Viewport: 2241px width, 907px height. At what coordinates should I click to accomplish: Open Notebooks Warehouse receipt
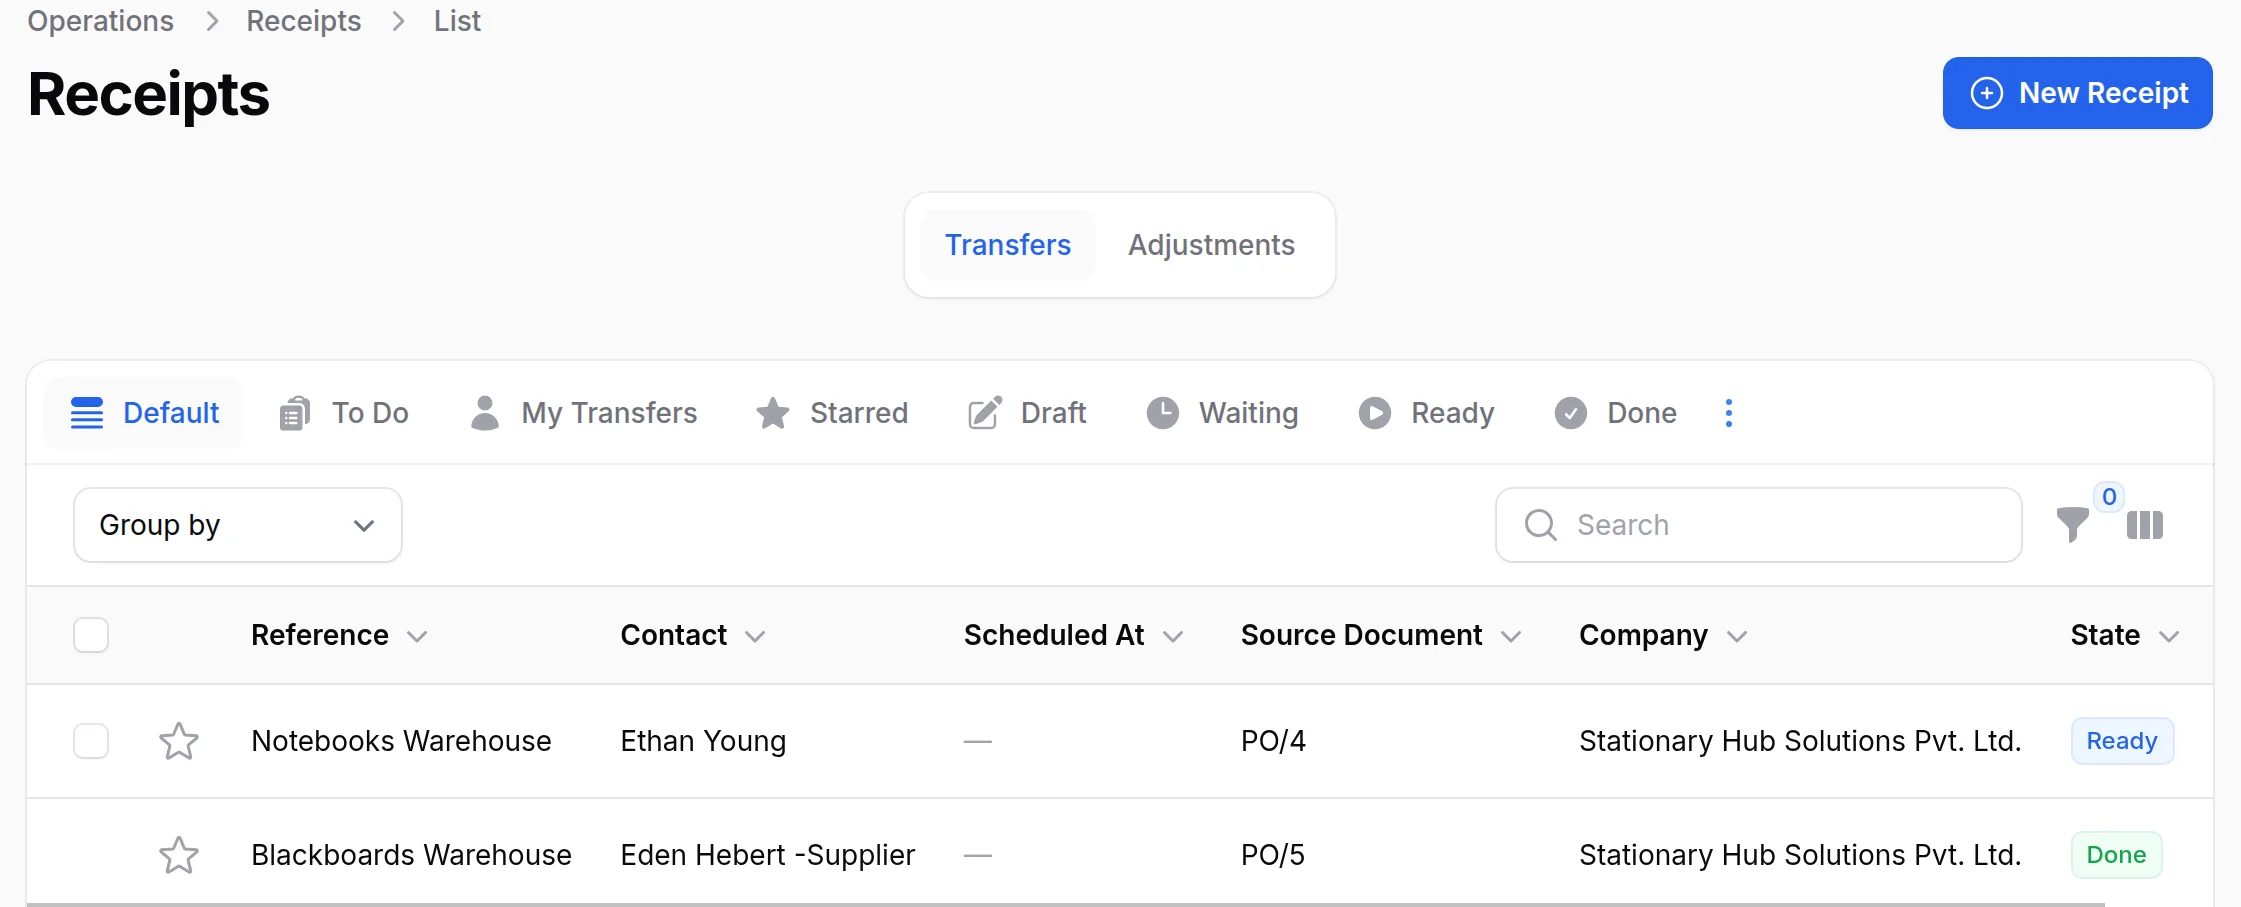[401, 741]
